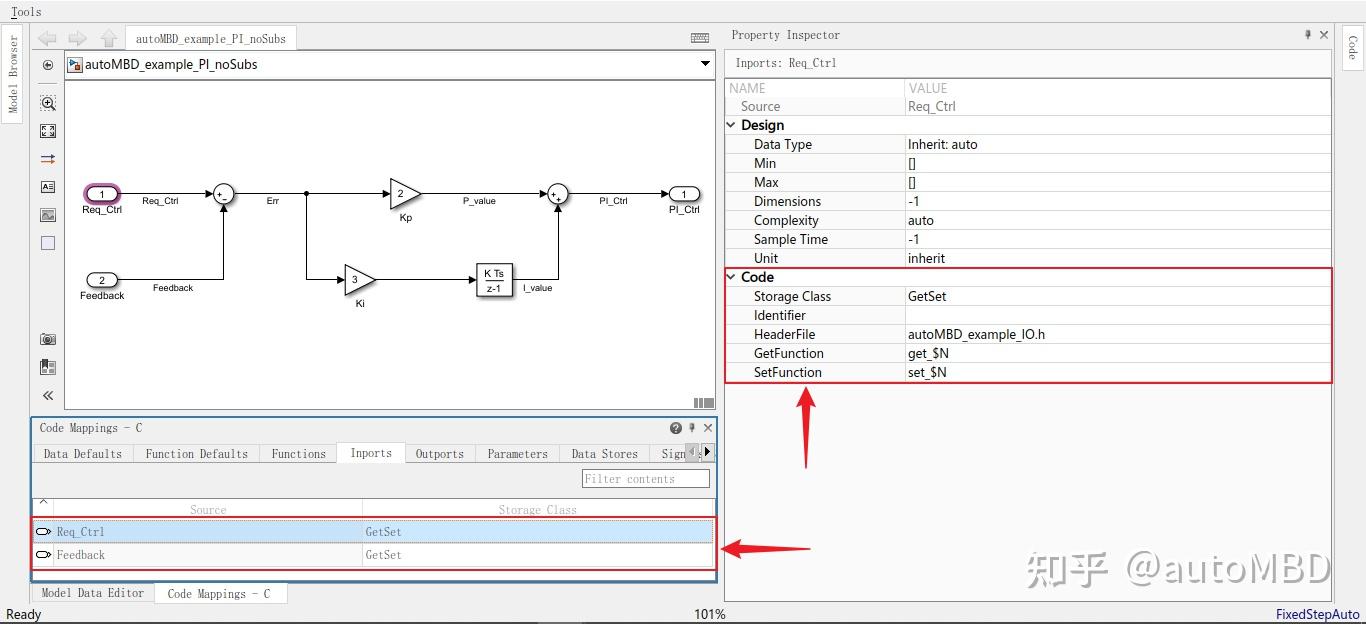1366x624 pixels.
Task: Click FixedStepAuto solver link
Action: 1318,614
